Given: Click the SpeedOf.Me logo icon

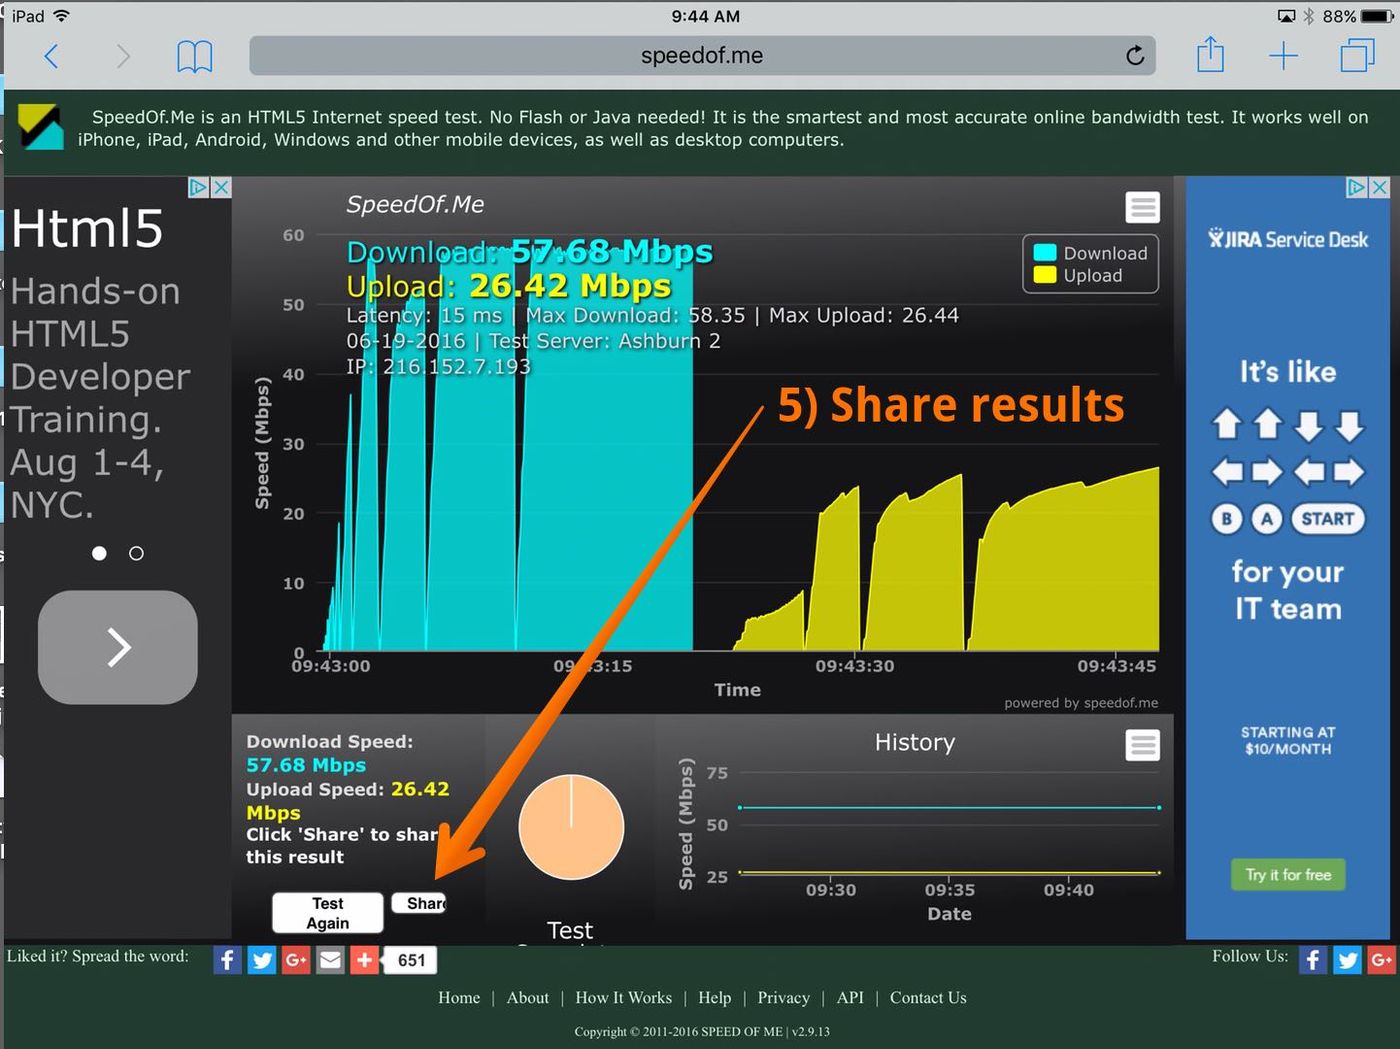Looking at the screenshot, I should 41,127.
